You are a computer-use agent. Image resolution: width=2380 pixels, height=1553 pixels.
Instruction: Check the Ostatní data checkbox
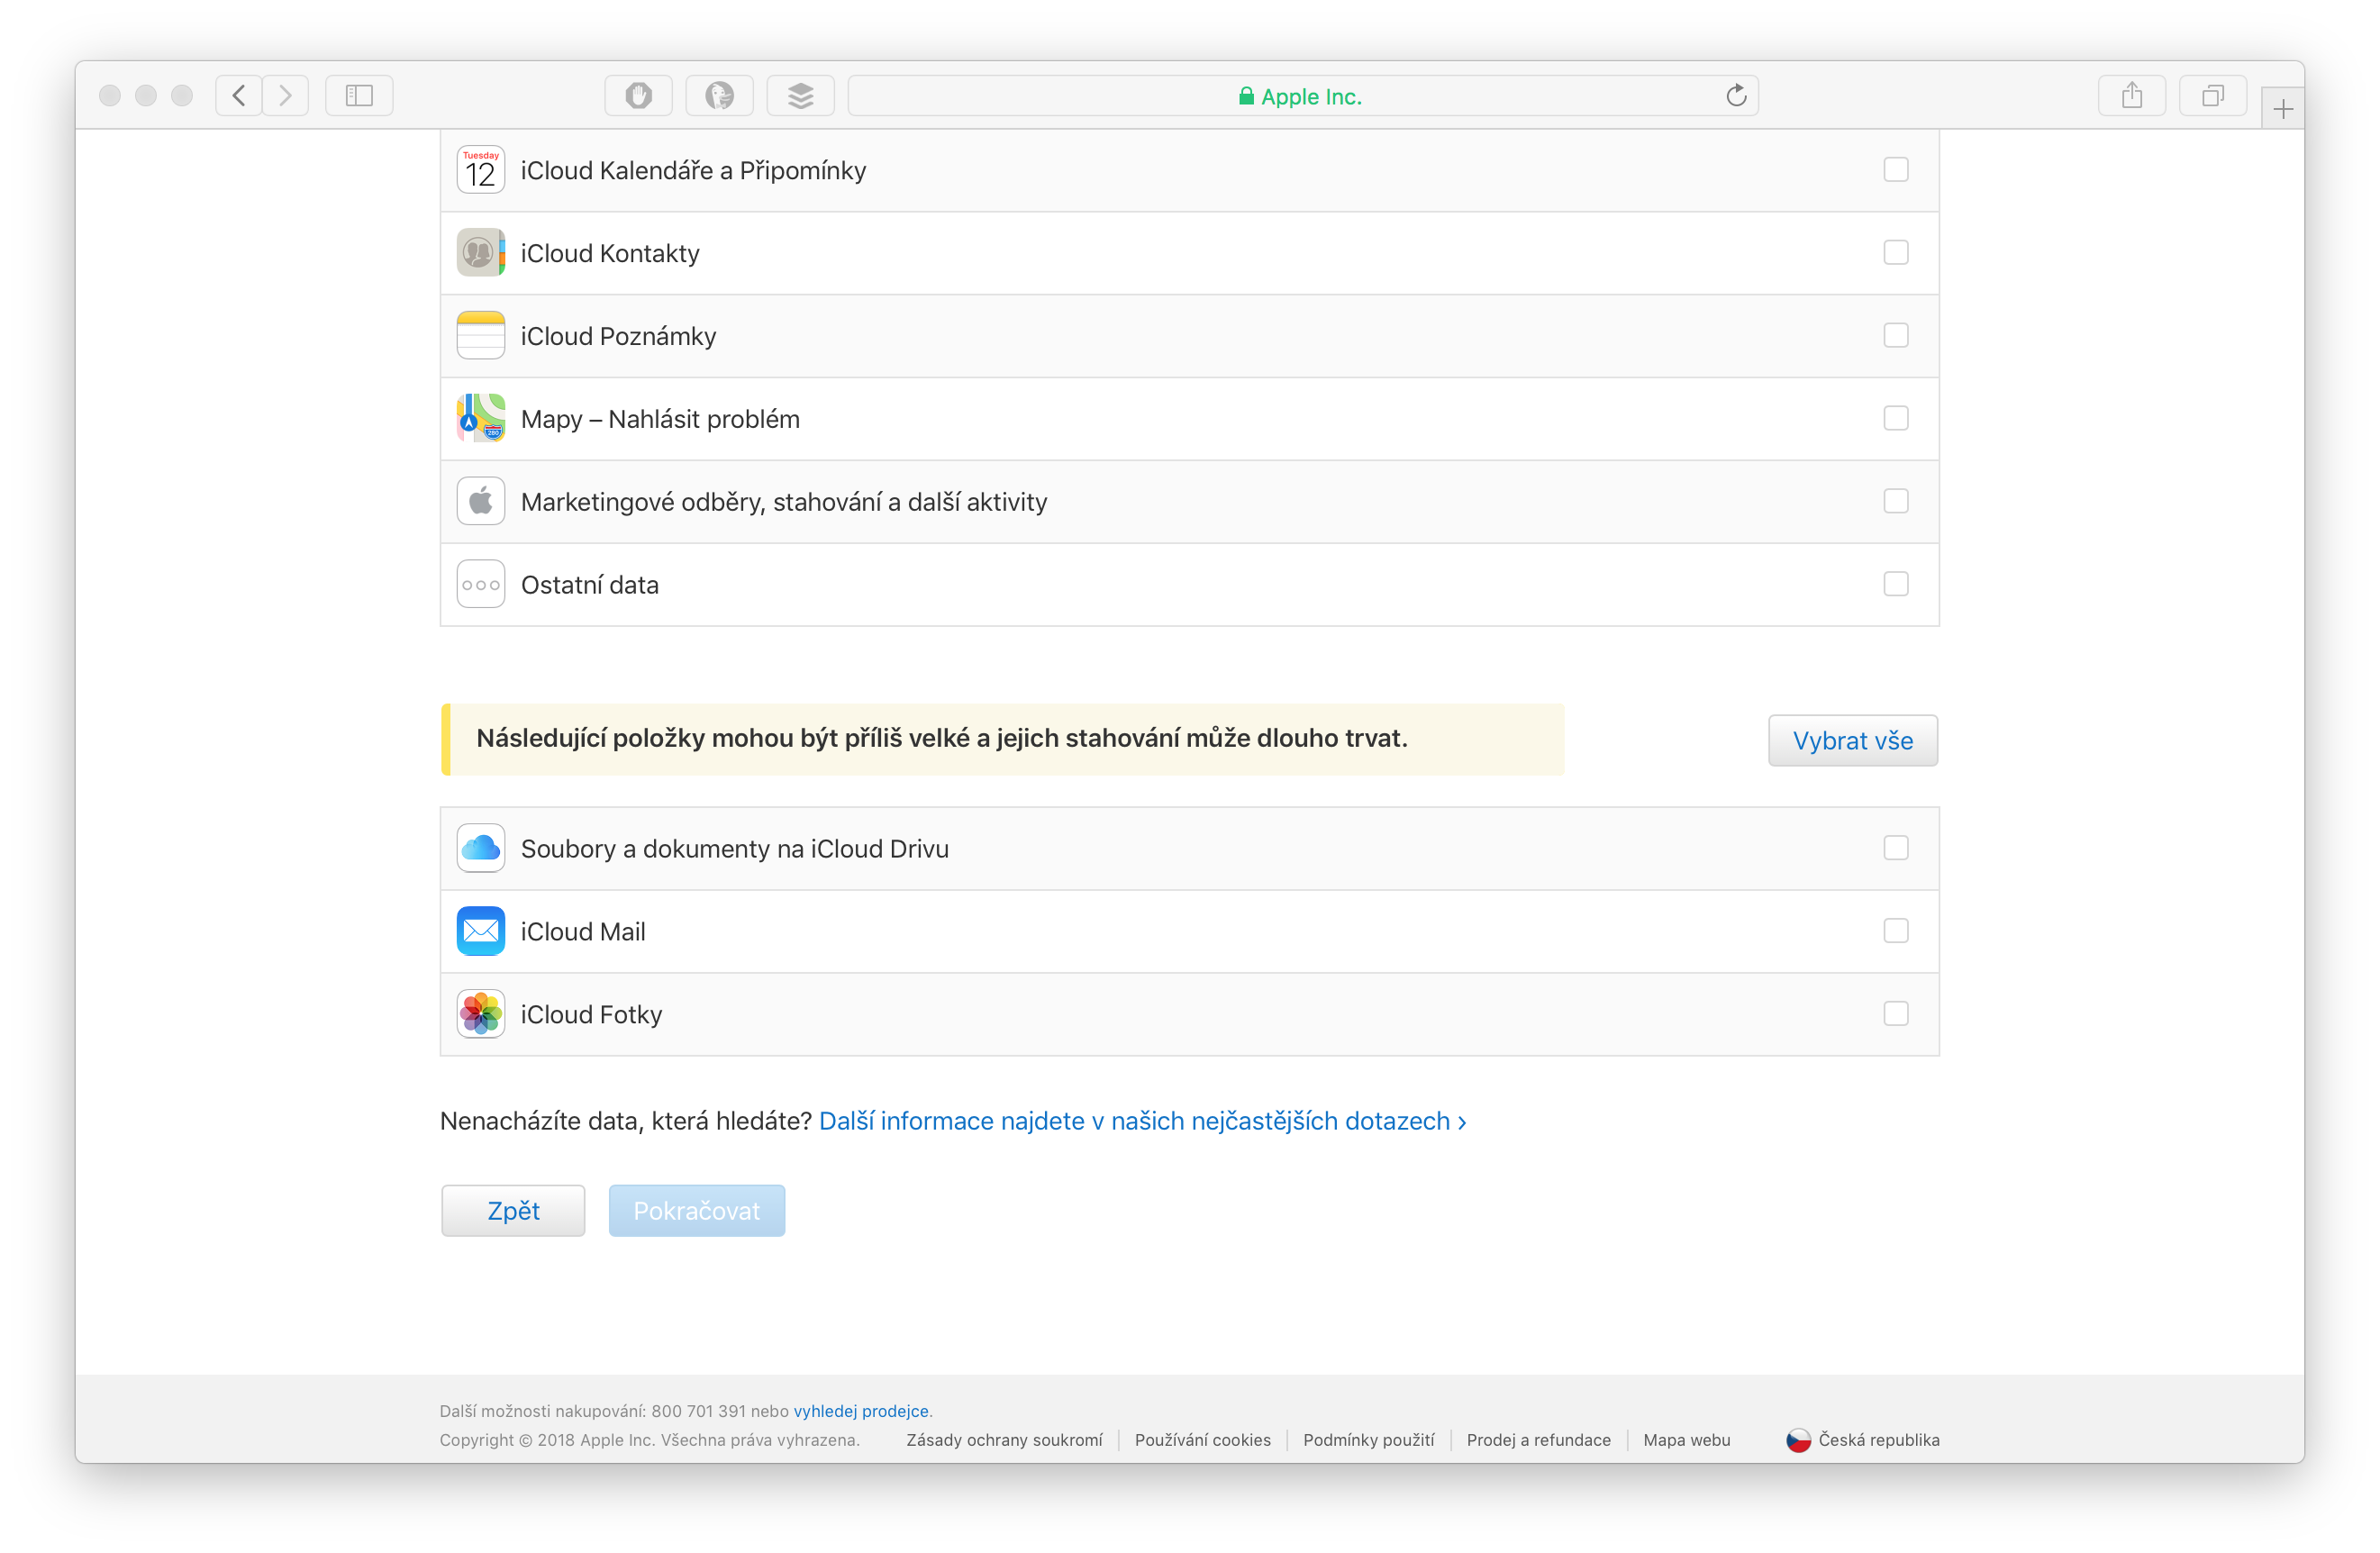click(x=1896, y=585)
